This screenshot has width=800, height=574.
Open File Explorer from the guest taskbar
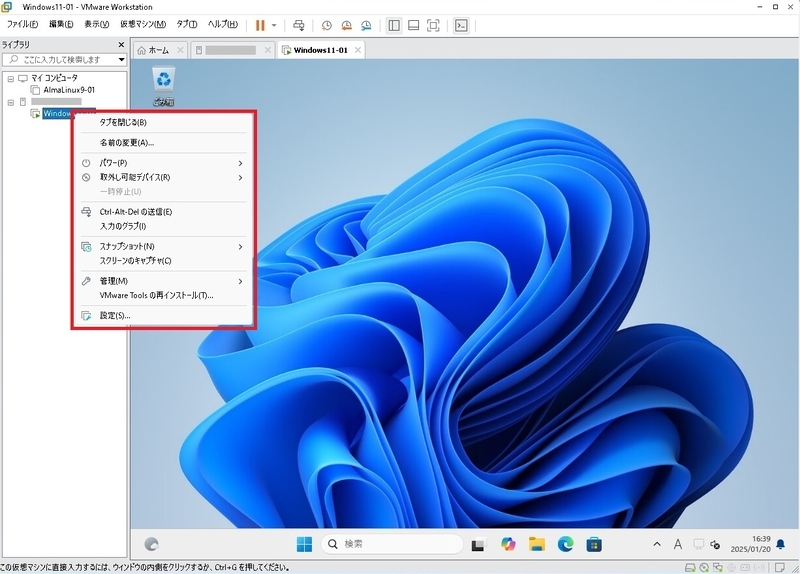click(x=537, y=544)
